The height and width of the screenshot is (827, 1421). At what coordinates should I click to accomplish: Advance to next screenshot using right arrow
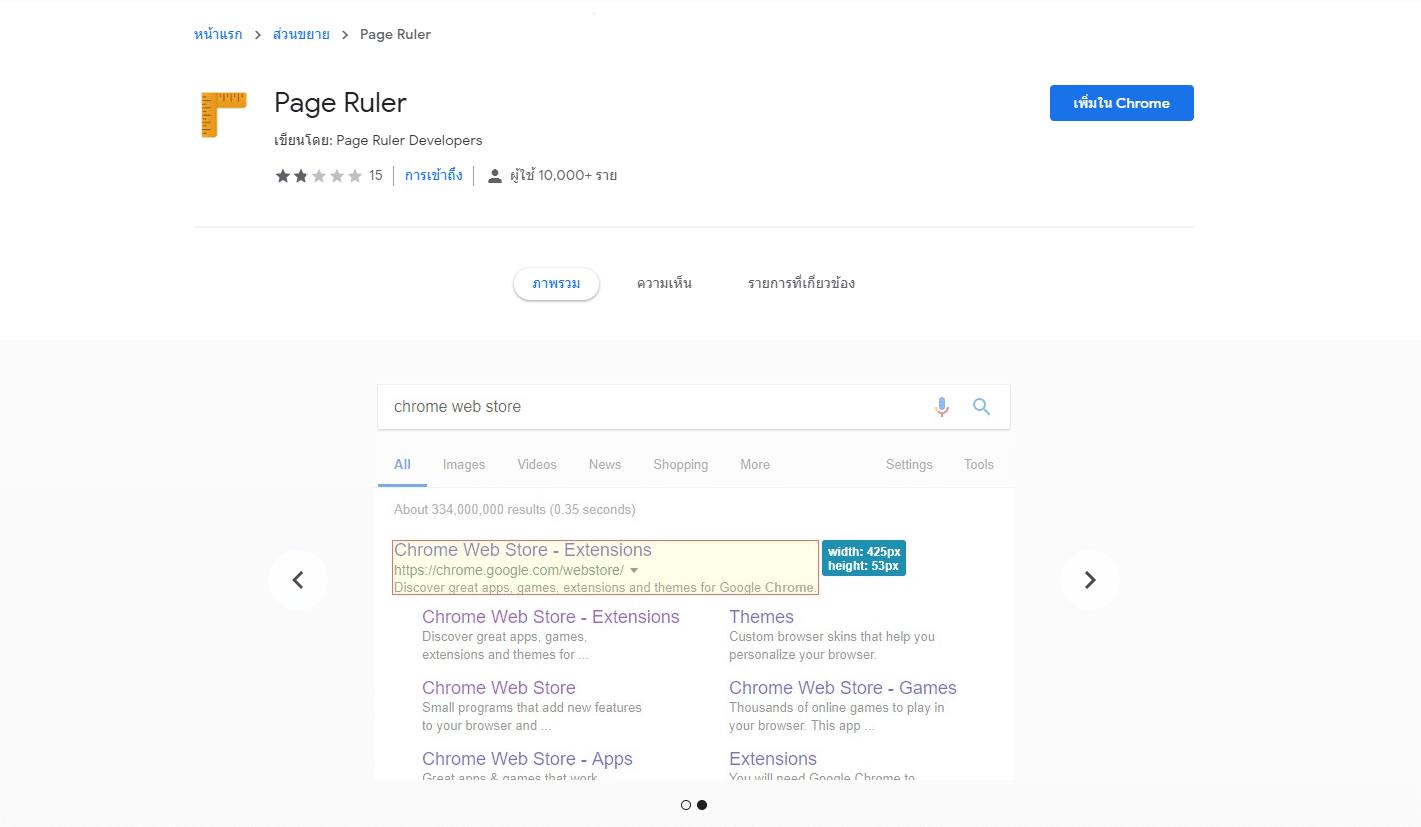1089,580
